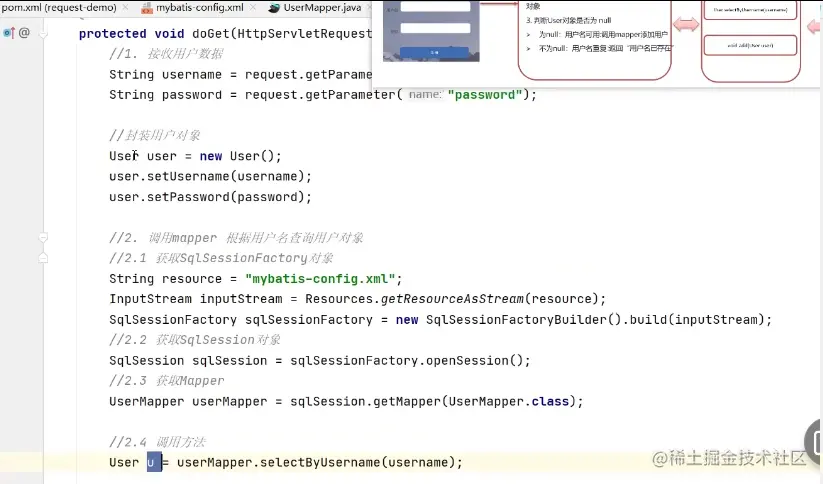The width and height of the screenshot is (823, 484).
Task: Collapse the doGet method fold marker
Action: click(44, 34)
